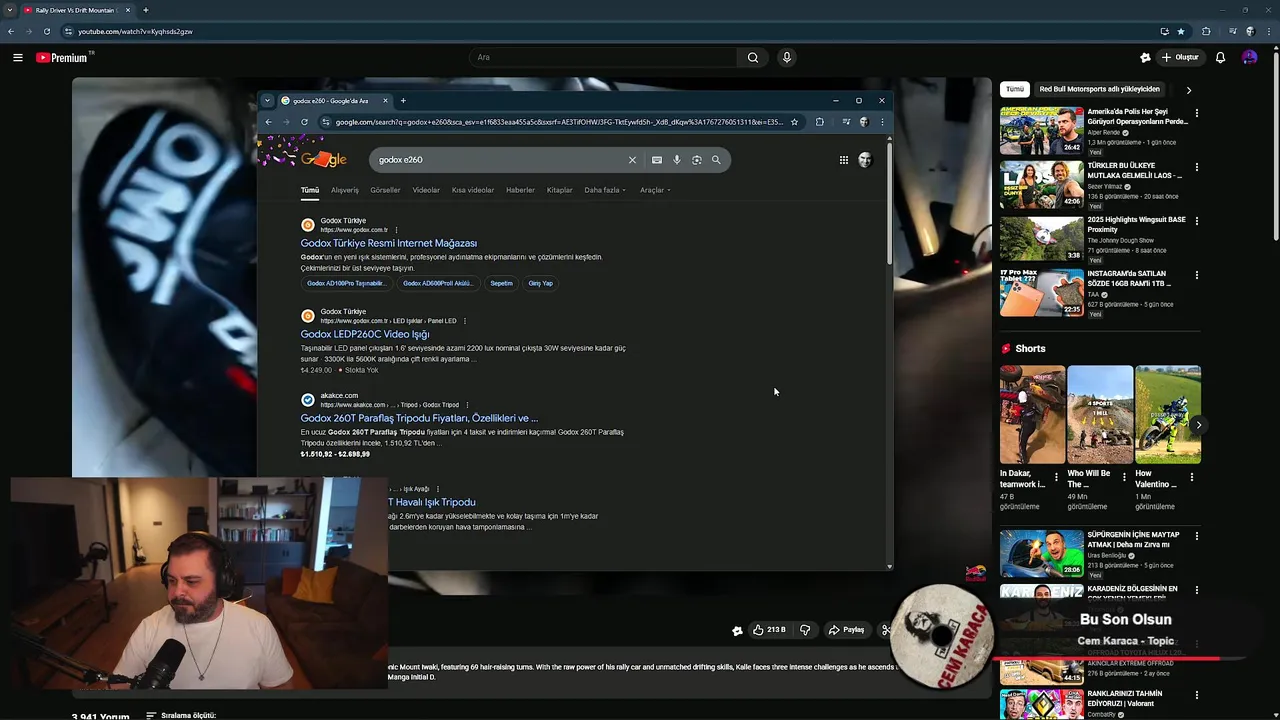1280x720 pixels.
Task: Open more options for akakce.com result
Action: pyautogui.click(x=467, y=405)
